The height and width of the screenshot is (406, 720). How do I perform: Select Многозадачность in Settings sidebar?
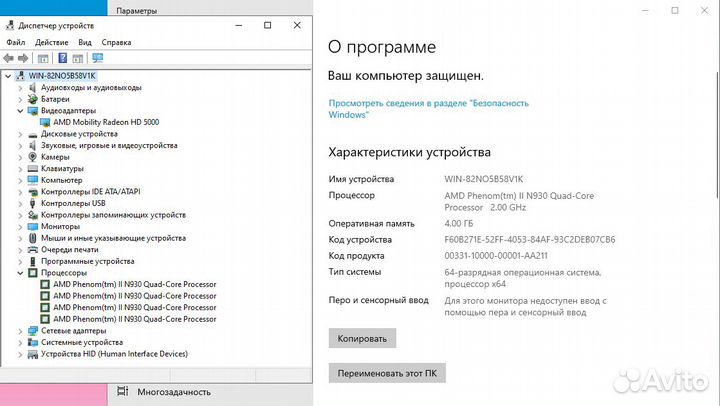[x=174, y=392]
